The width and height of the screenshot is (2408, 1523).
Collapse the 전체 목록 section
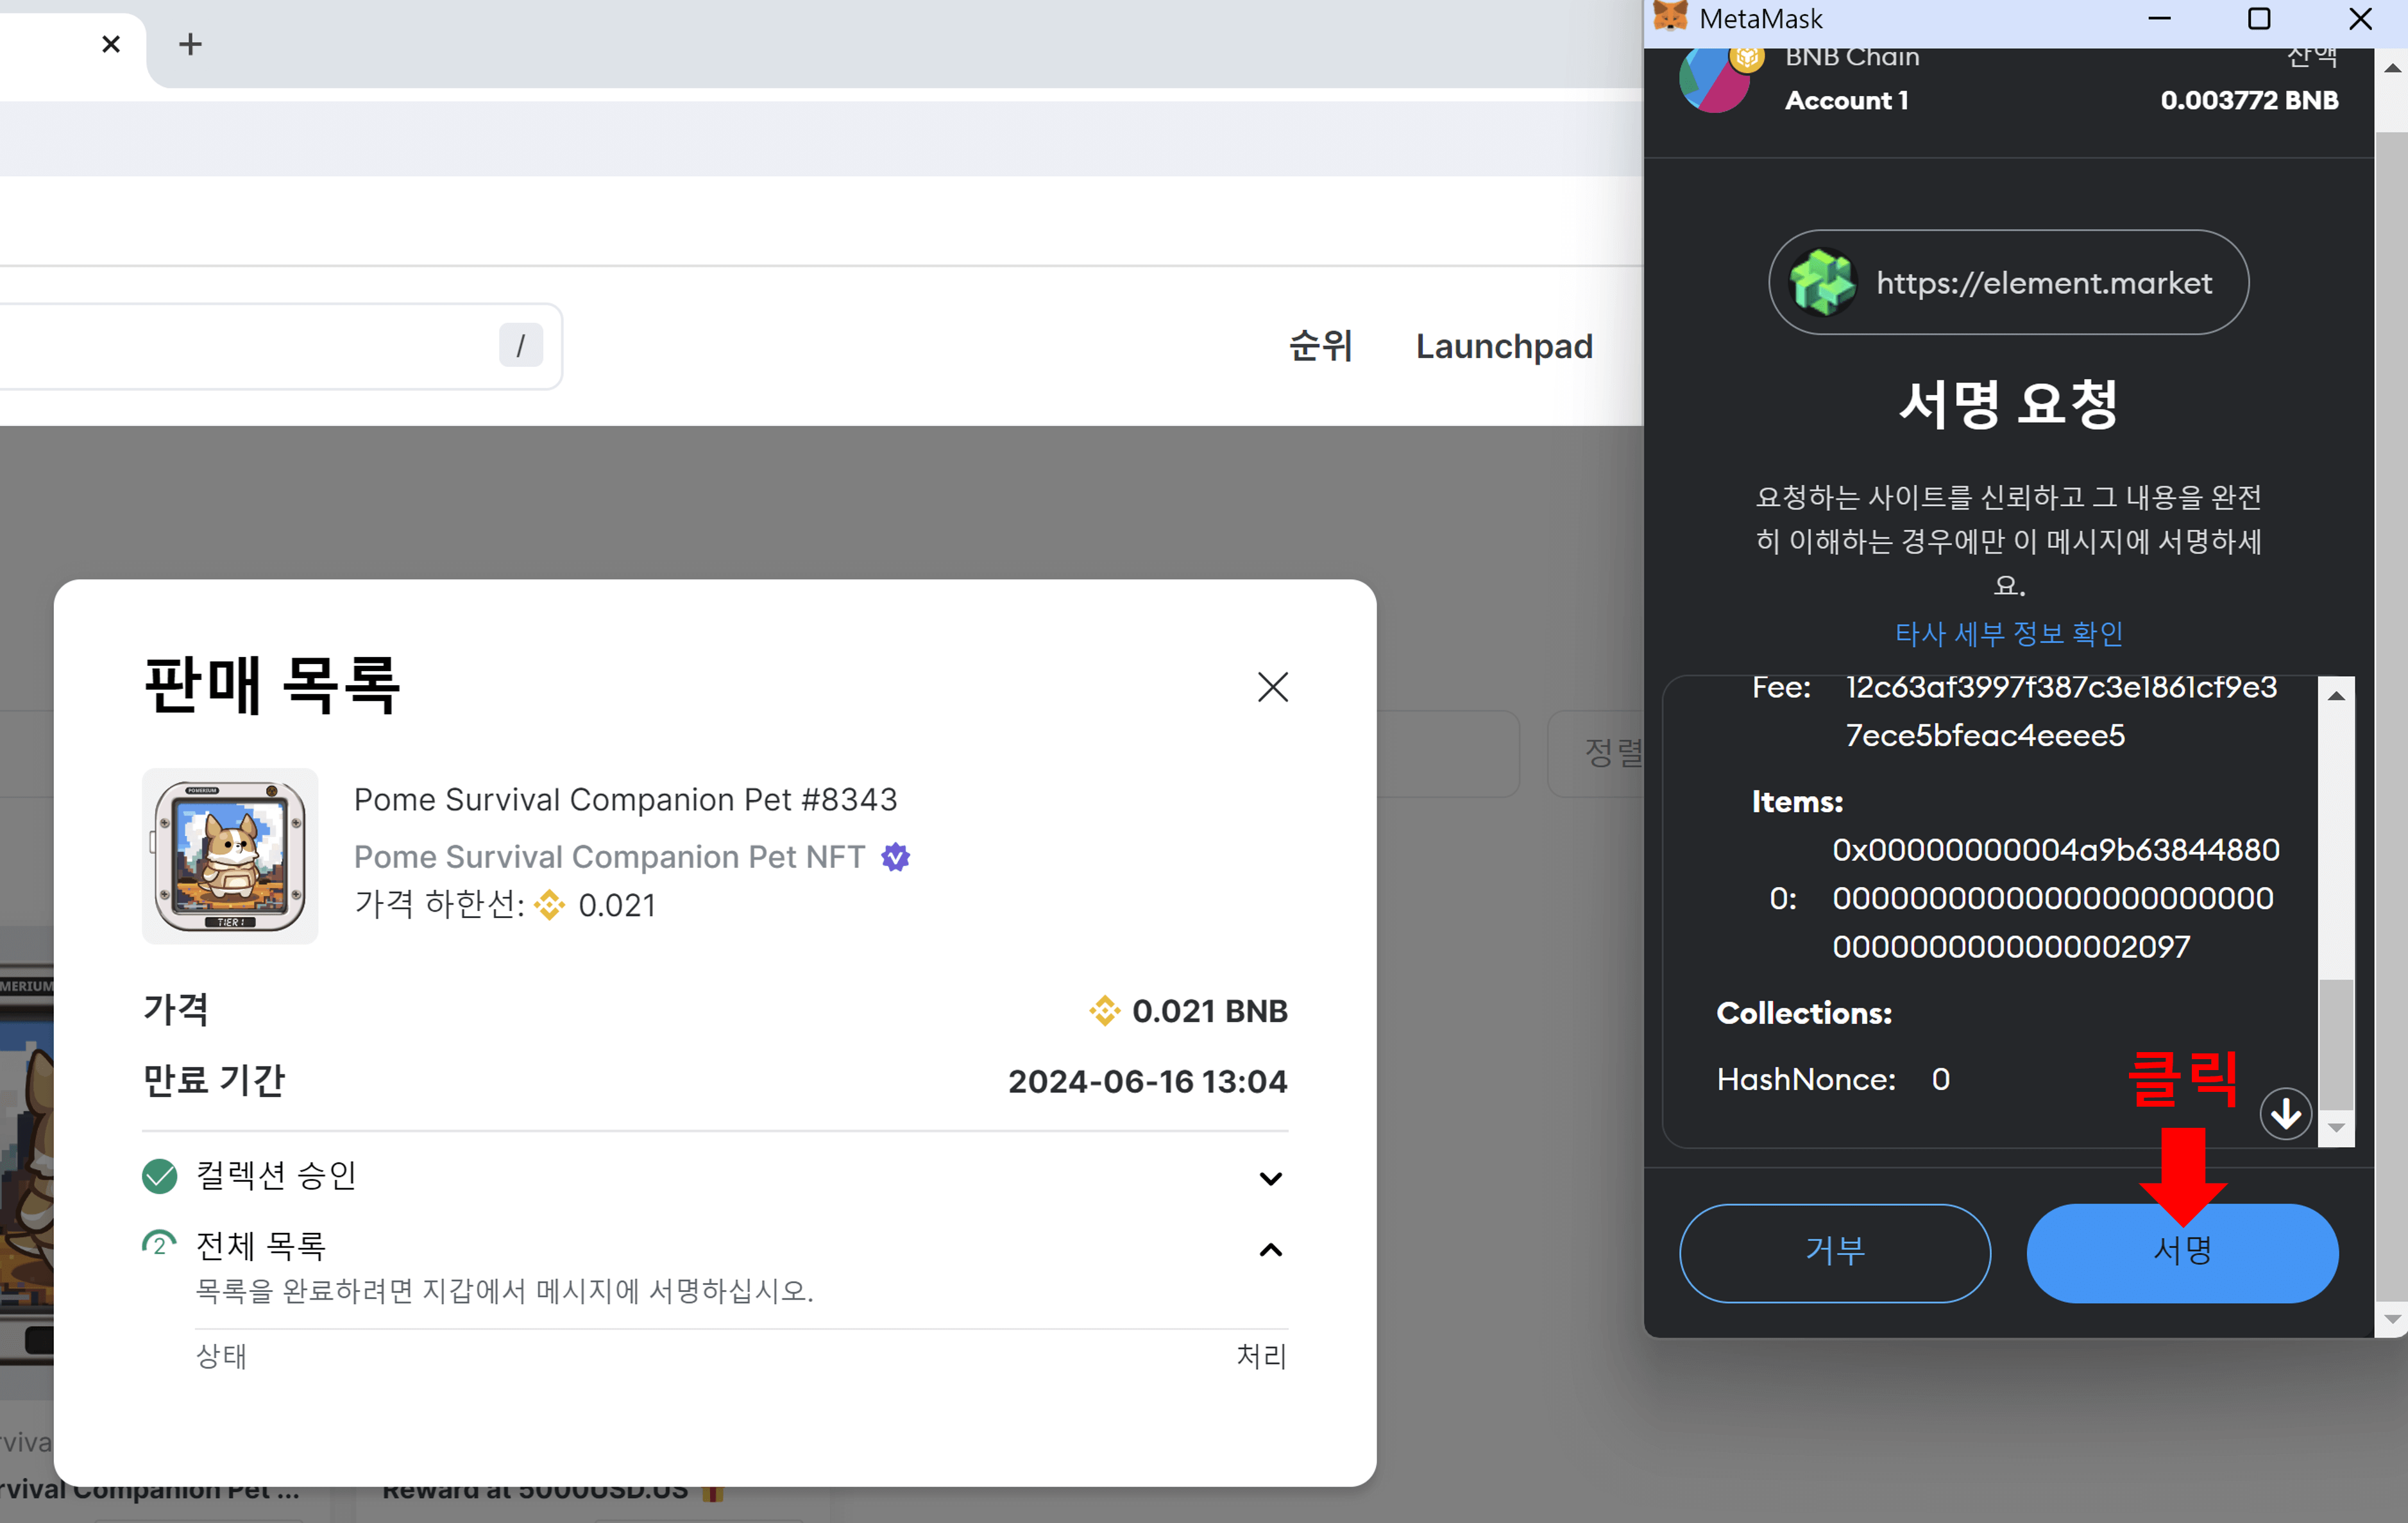point(1271,1250)
